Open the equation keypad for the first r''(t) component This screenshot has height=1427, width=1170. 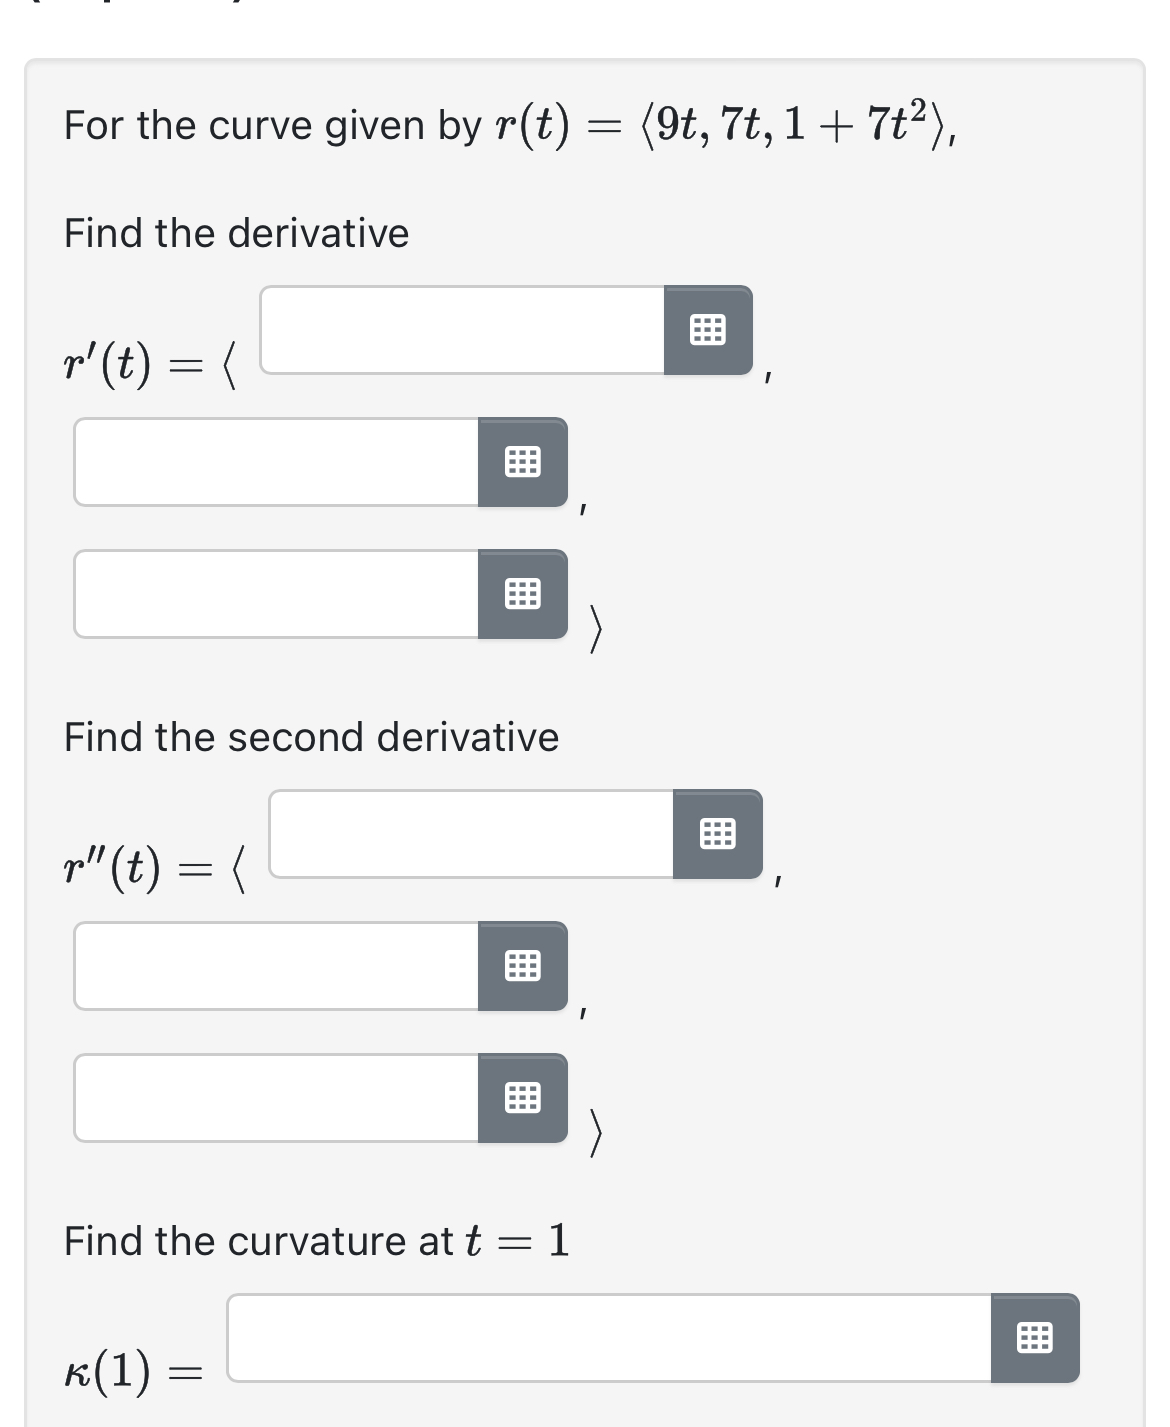[x=718, y=834]
